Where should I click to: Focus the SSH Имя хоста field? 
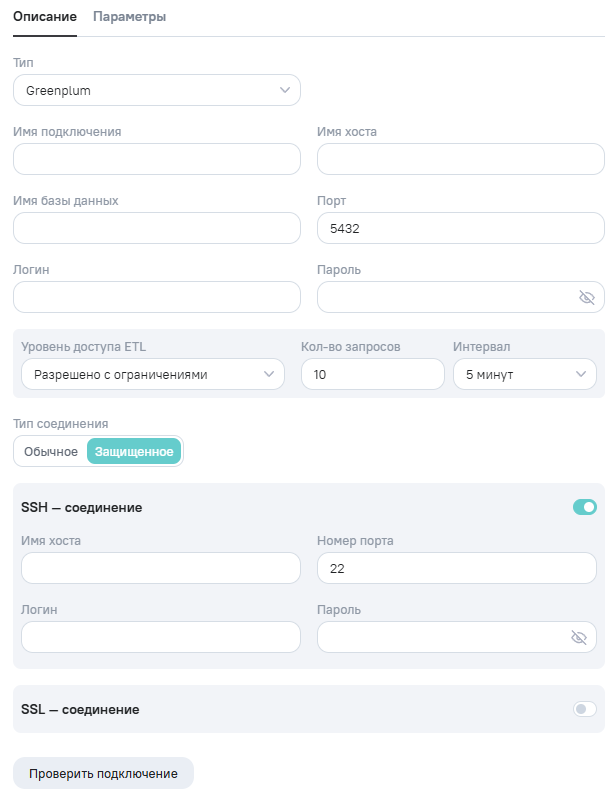click(x=161, y=568)
